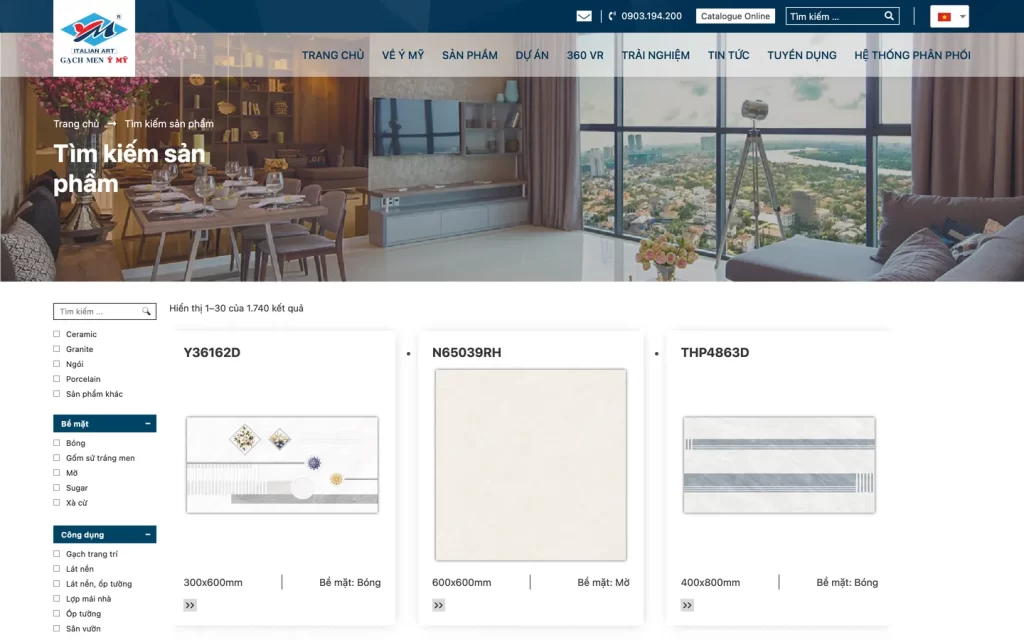Tick the Gốm sứ tráng men checkbox
This screenshot has width=1024, height=640.
coord(56,458)
